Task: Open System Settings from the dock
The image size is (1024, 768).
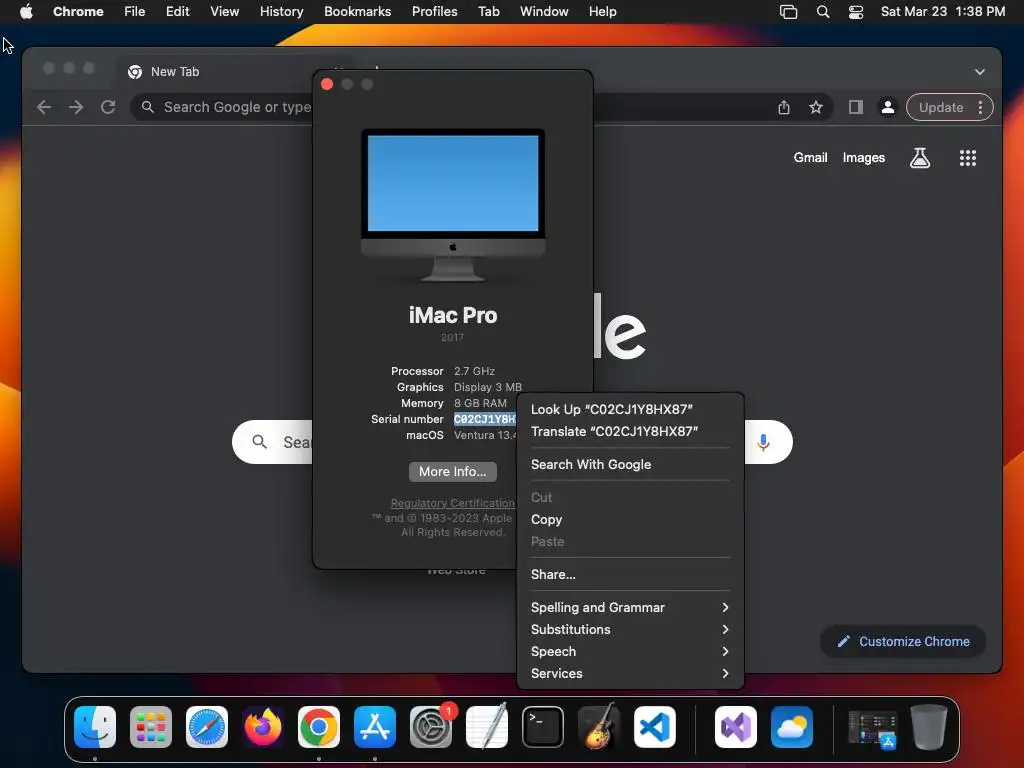Action: [431, 727]
